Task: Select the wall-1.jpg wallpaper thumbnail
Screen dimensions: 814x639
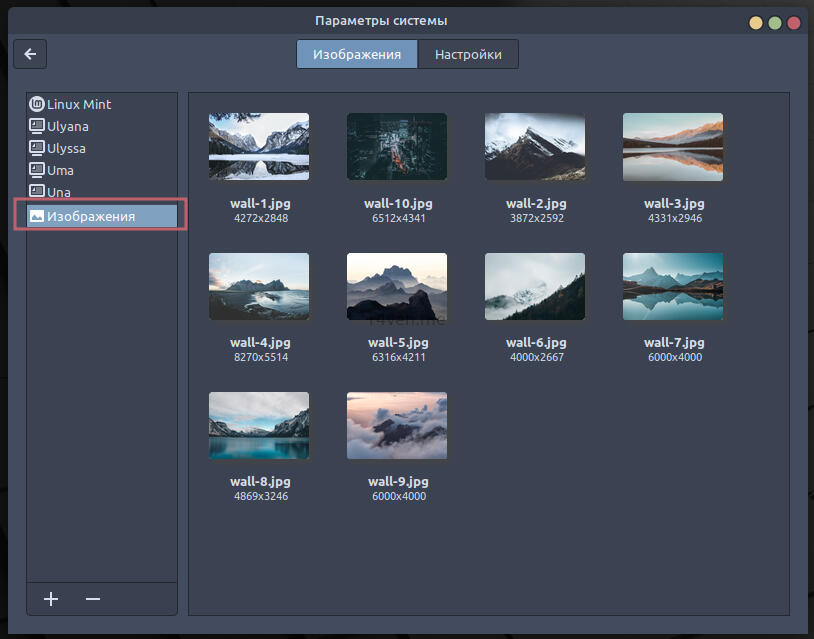Action: (259, 146)
